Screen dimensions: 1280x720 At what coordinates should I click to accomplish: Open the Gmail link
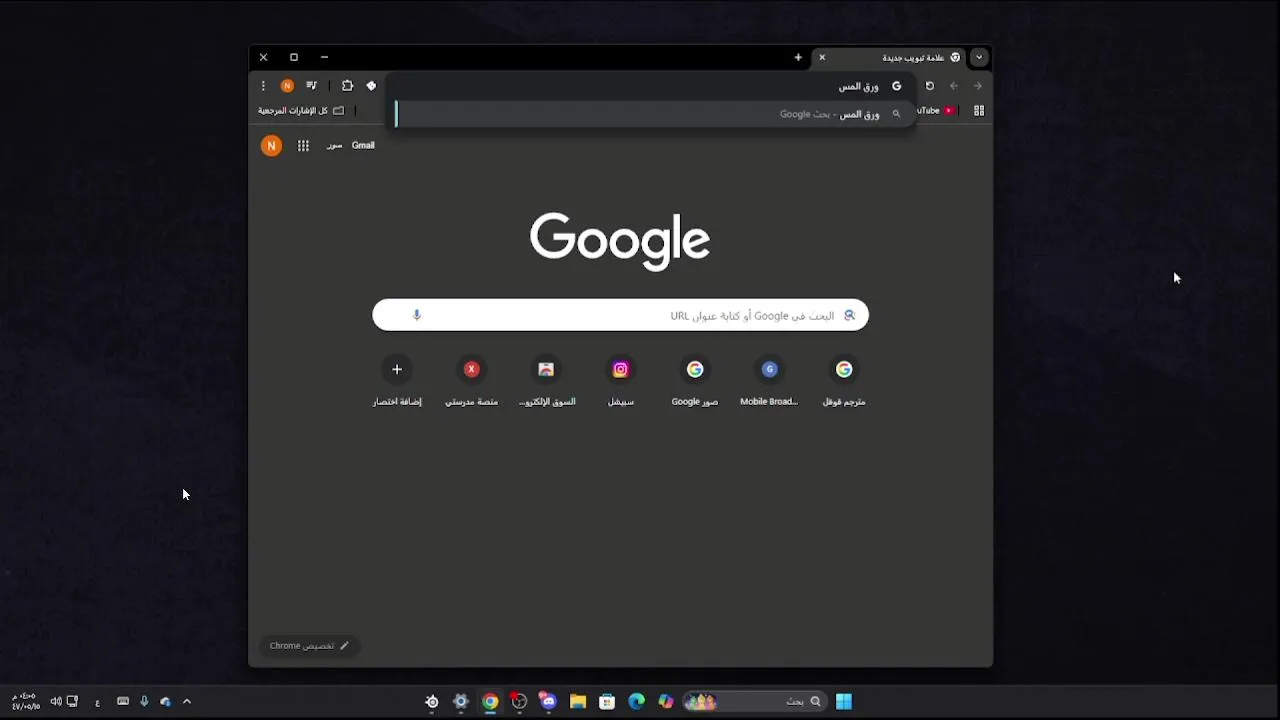point(363,145)
